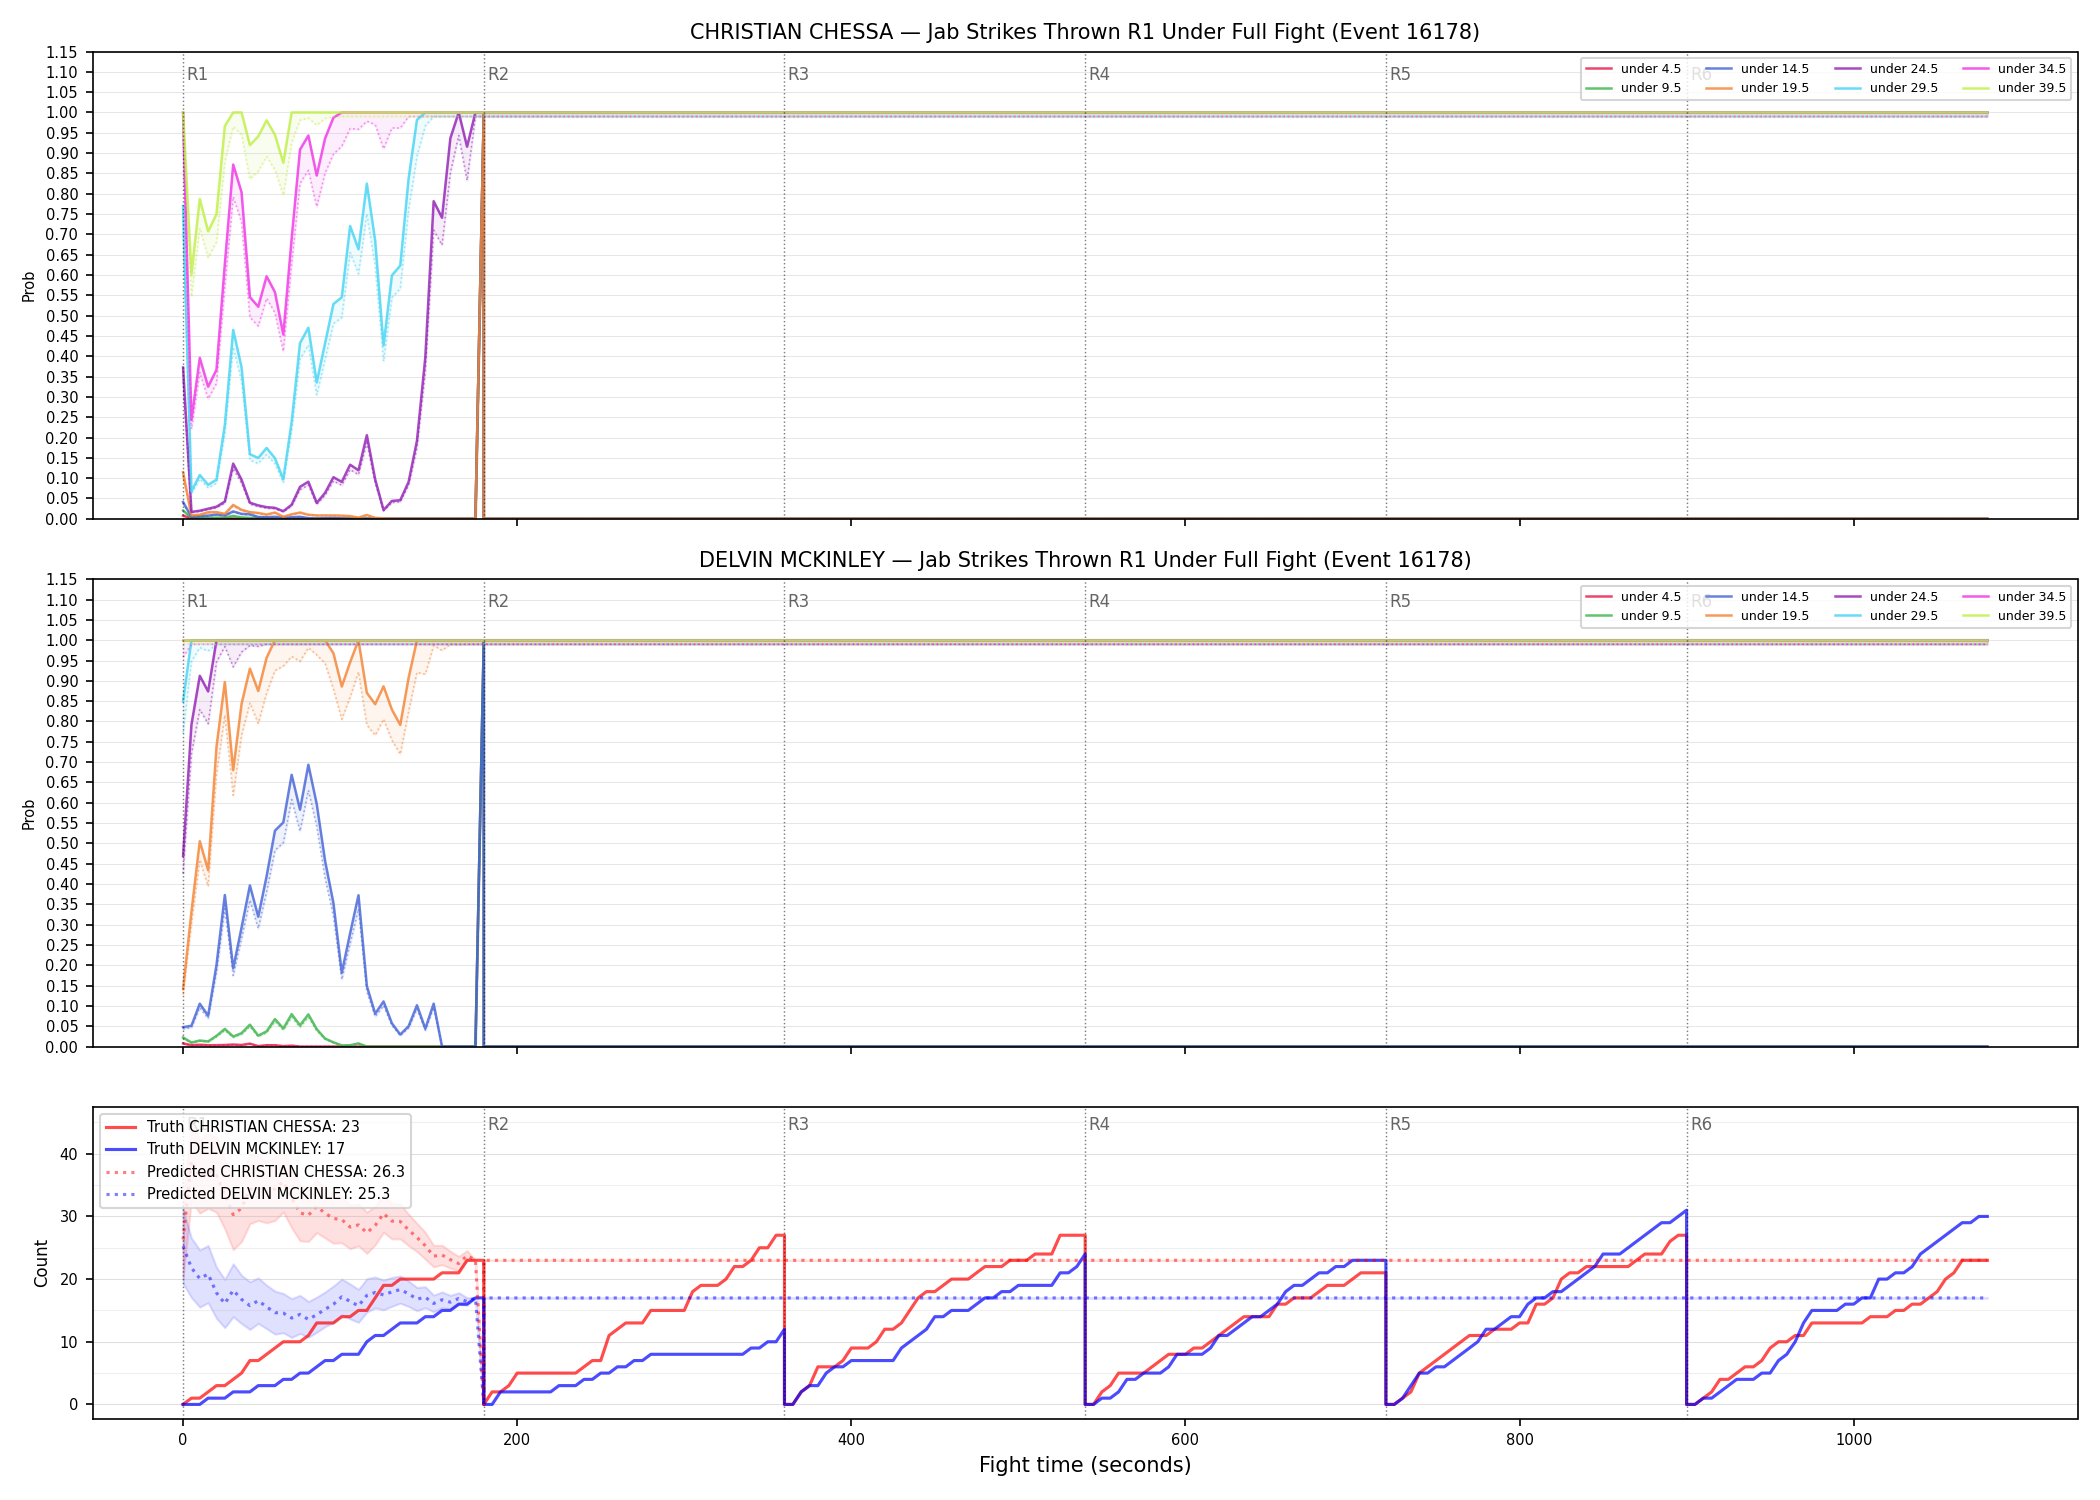Screen dimensions: 2100x1500
Task: Click the DELVIN MCKINLEY chart title
Action: coord(1084,560)
